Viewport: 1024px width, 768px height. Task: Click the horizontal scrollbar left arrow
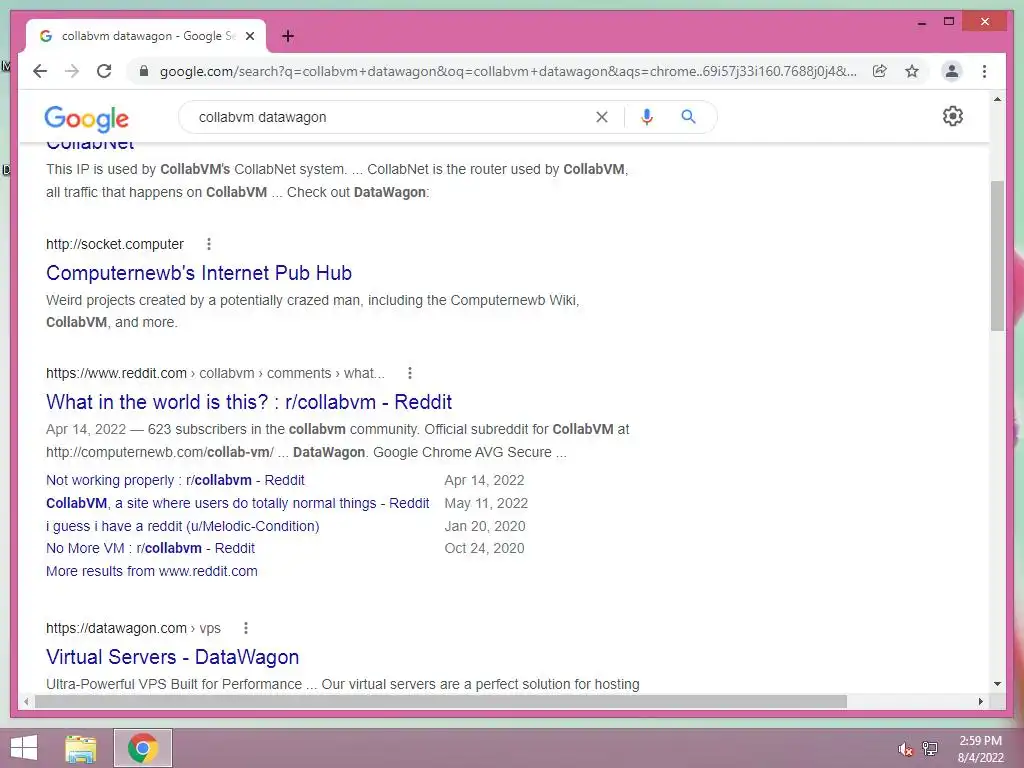(x=26, y=701)
